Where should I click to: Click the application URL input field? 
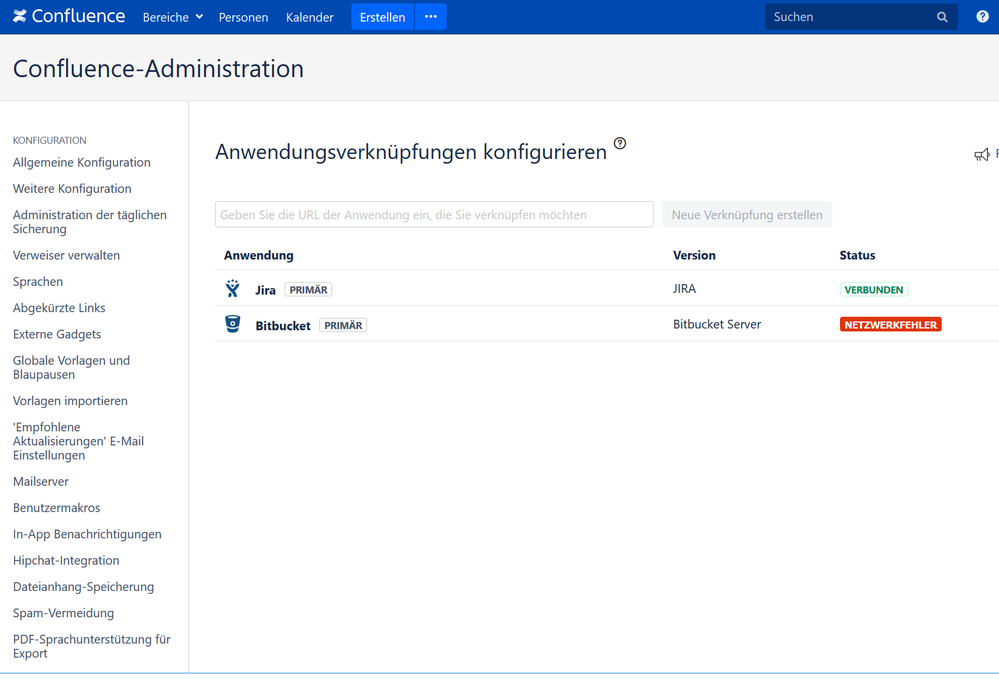coord(434,215)
